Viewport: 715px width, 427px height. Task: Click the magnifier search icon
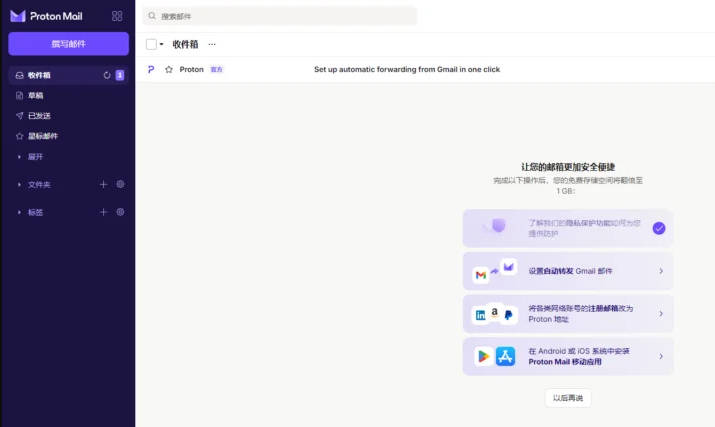pos(152,16)
